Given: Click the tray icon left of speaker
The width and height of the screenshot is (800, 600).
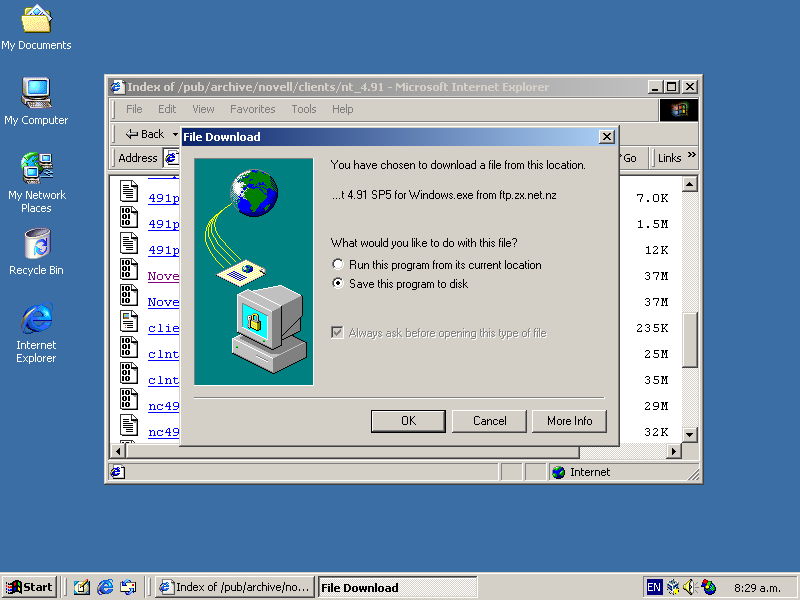Looking at the screenshot, I should click(673, 587).
